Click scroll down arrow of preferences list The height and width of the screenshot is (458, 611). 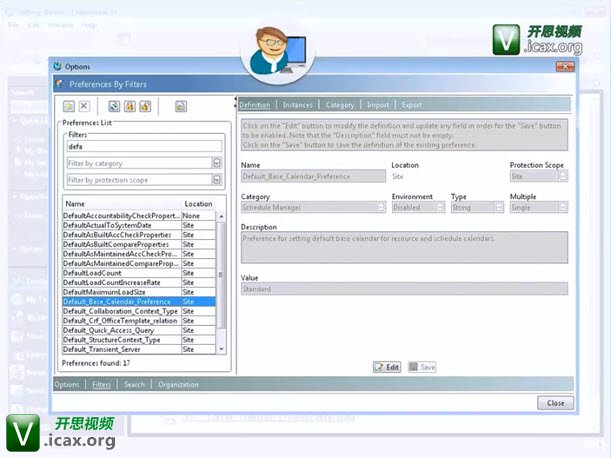221,349
